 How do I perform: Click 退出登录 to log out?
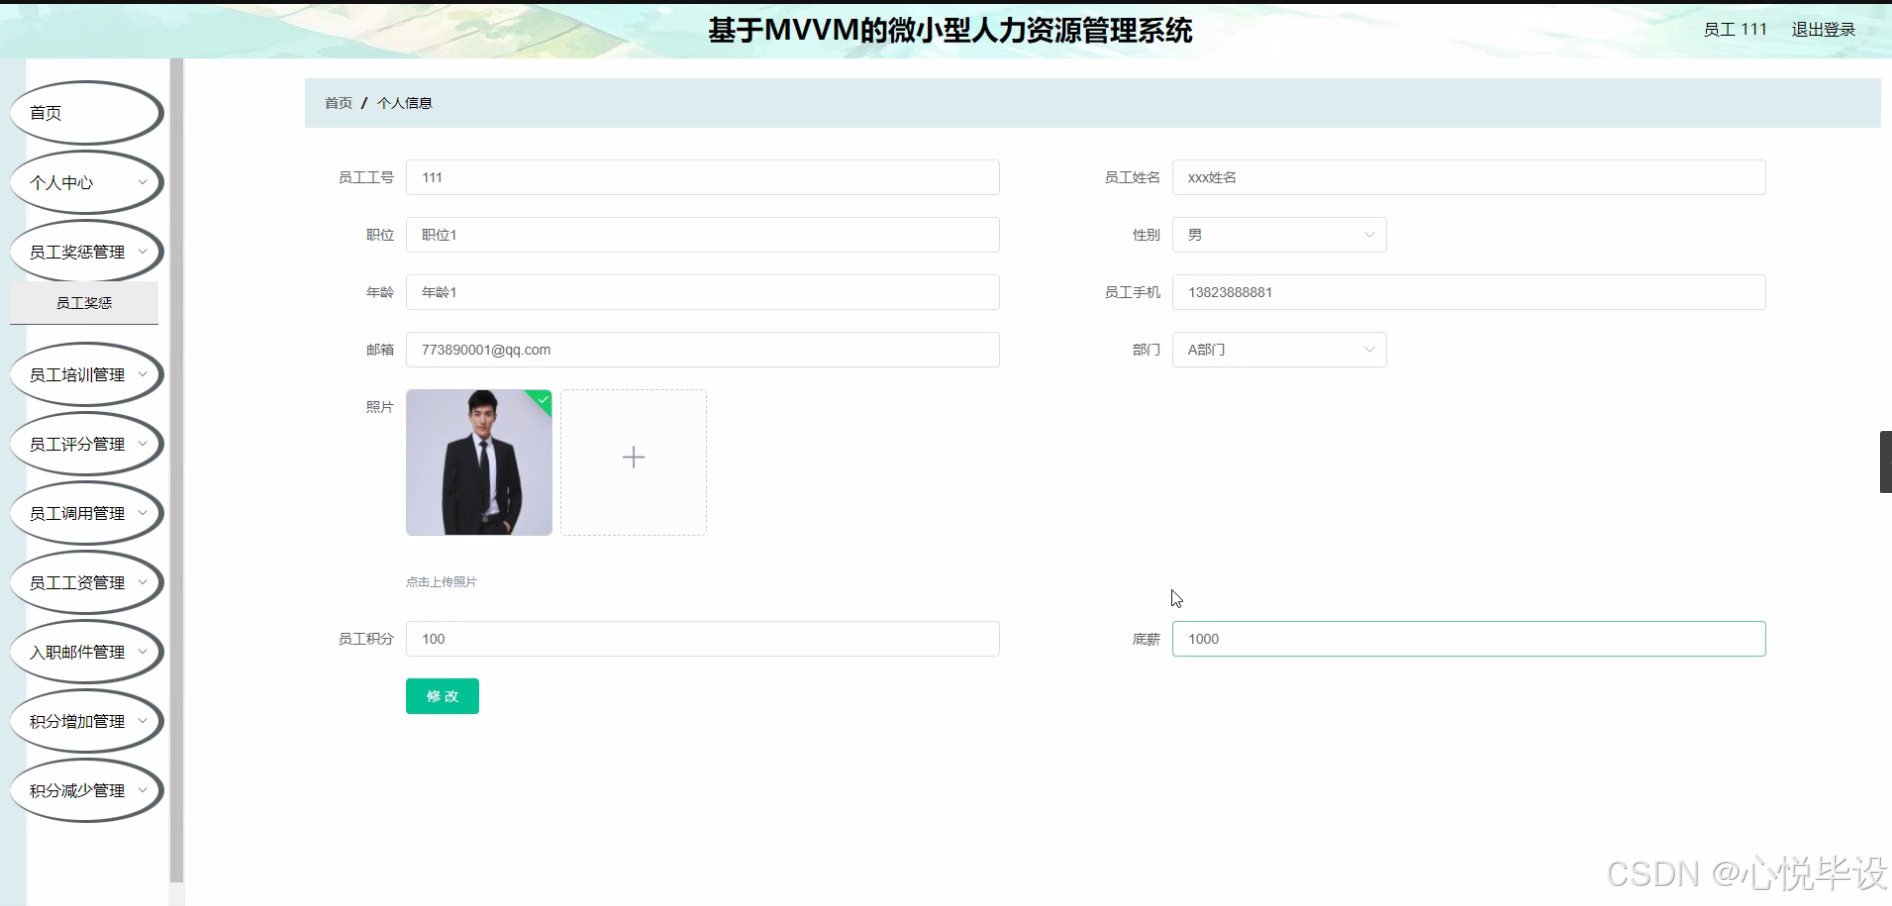click(1822, 29)
